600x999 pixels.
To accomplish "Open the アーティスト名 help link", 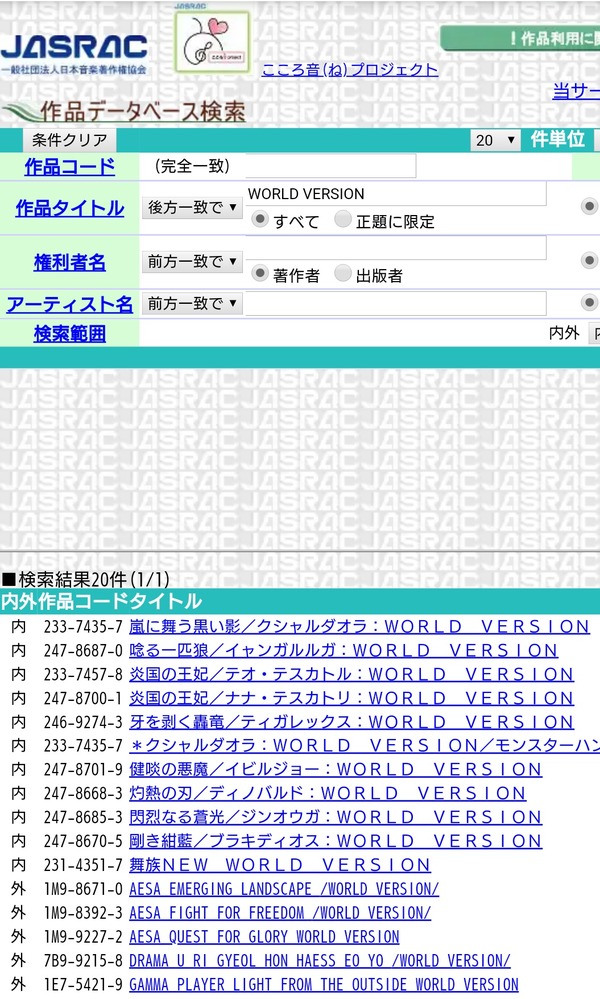I will click(x=70, y=304).
